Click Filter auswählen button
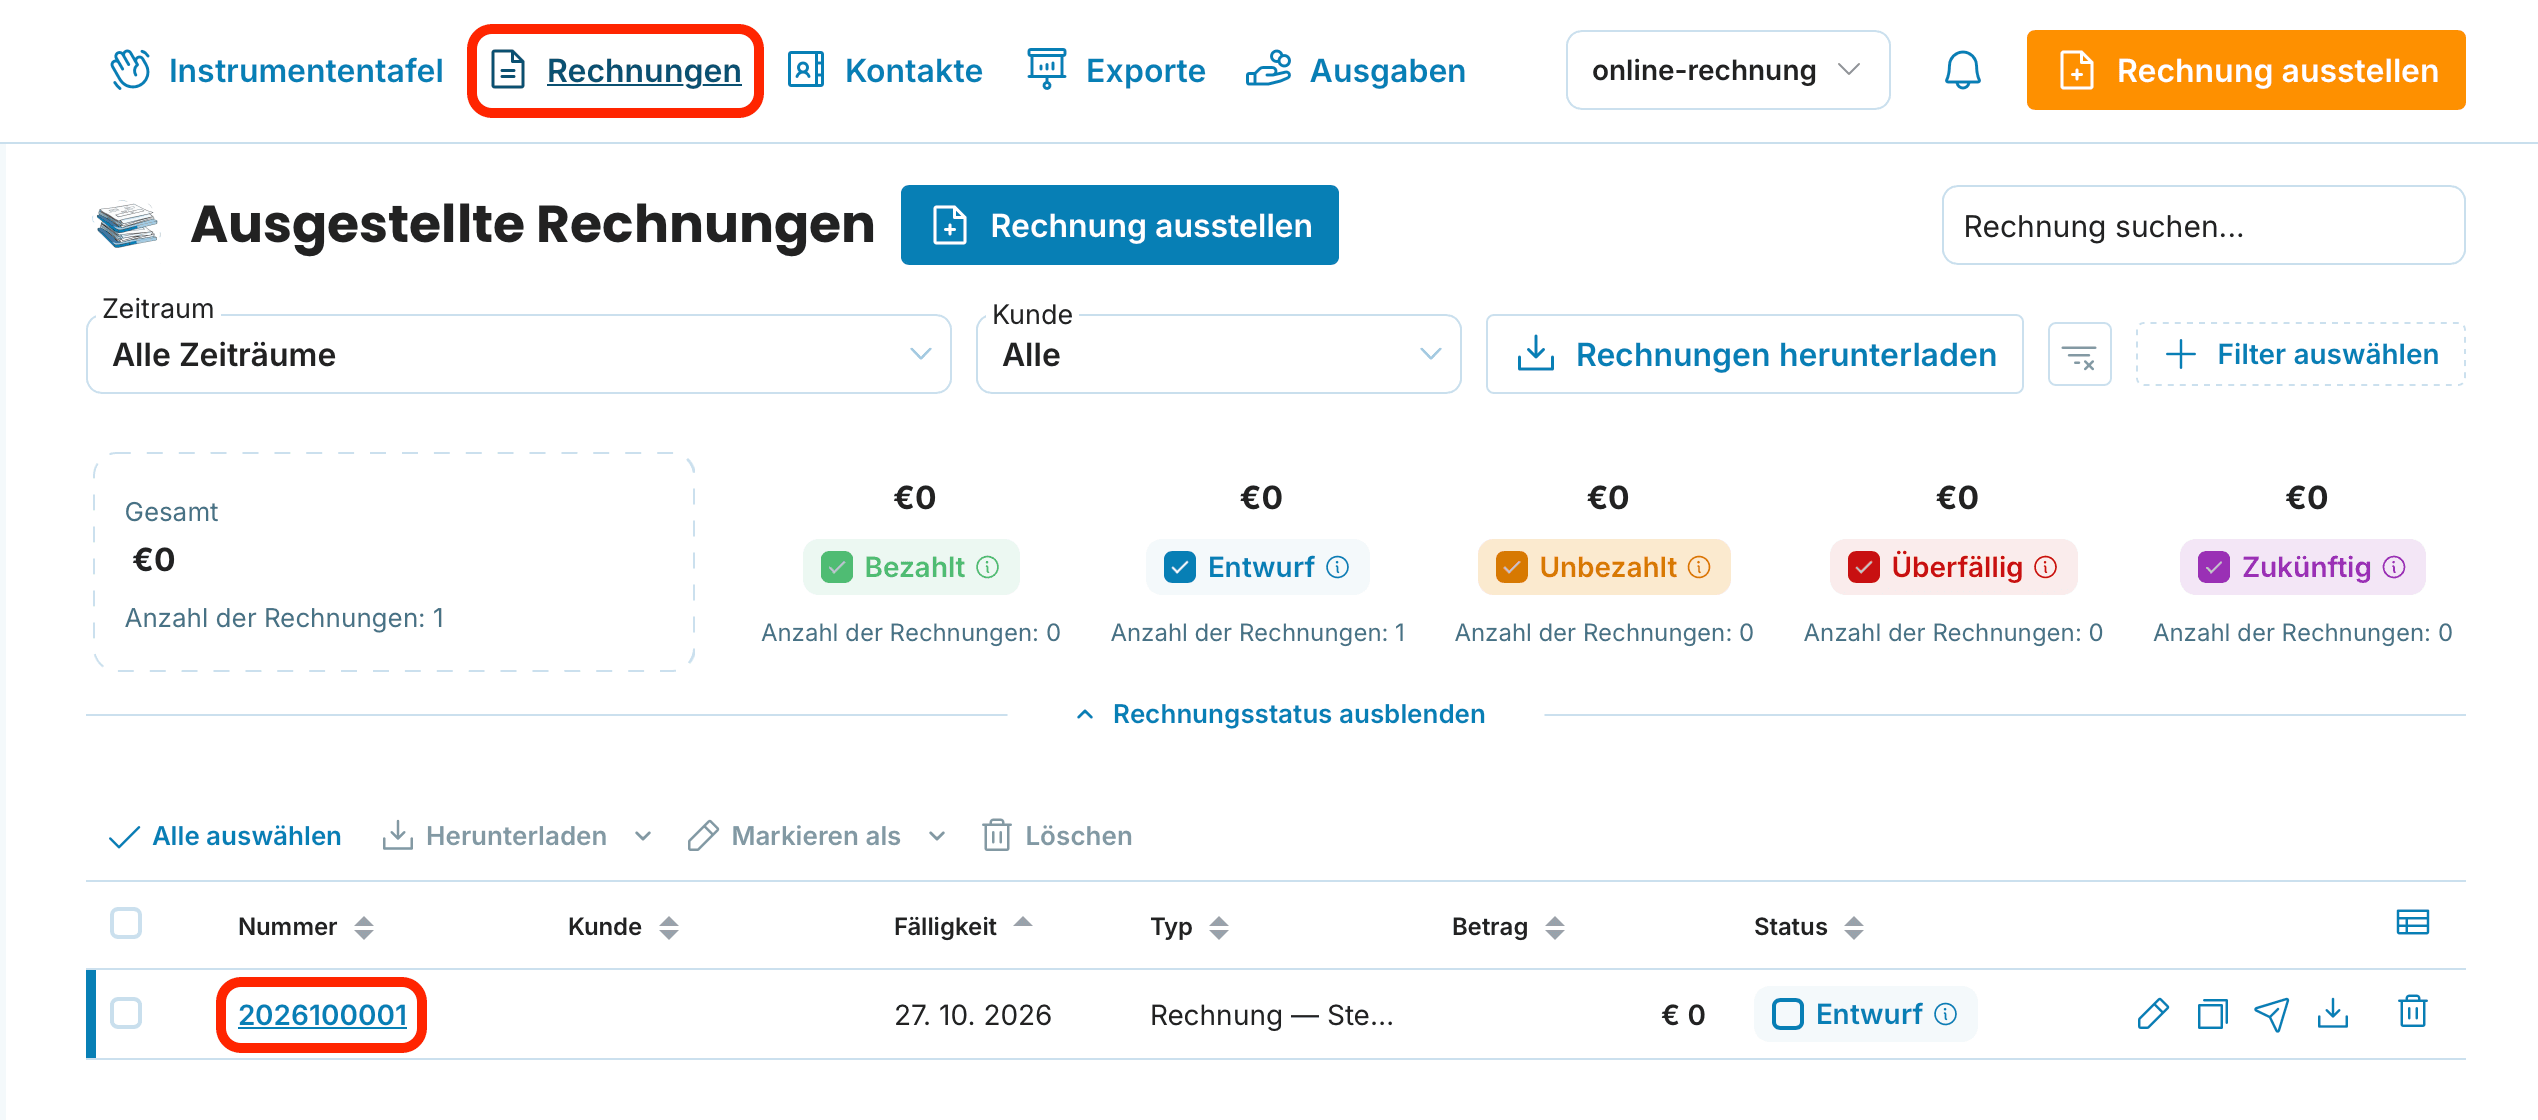 (x=2300, y=354)
